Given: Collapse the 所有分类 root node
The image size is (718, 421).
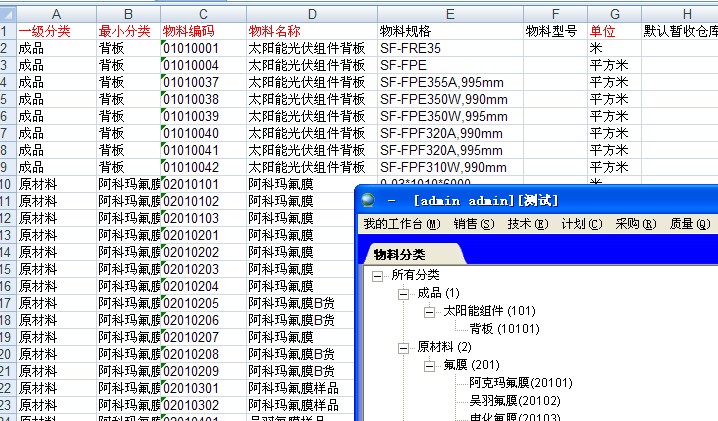Looking at the screenshot, I should pos(376,275).
